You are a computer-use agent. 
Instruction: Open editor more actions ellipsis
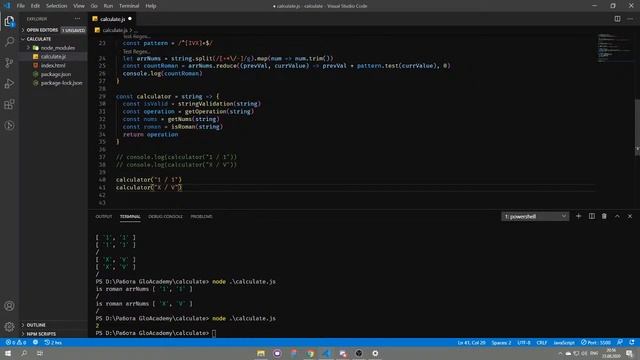[x=630, y=19]
